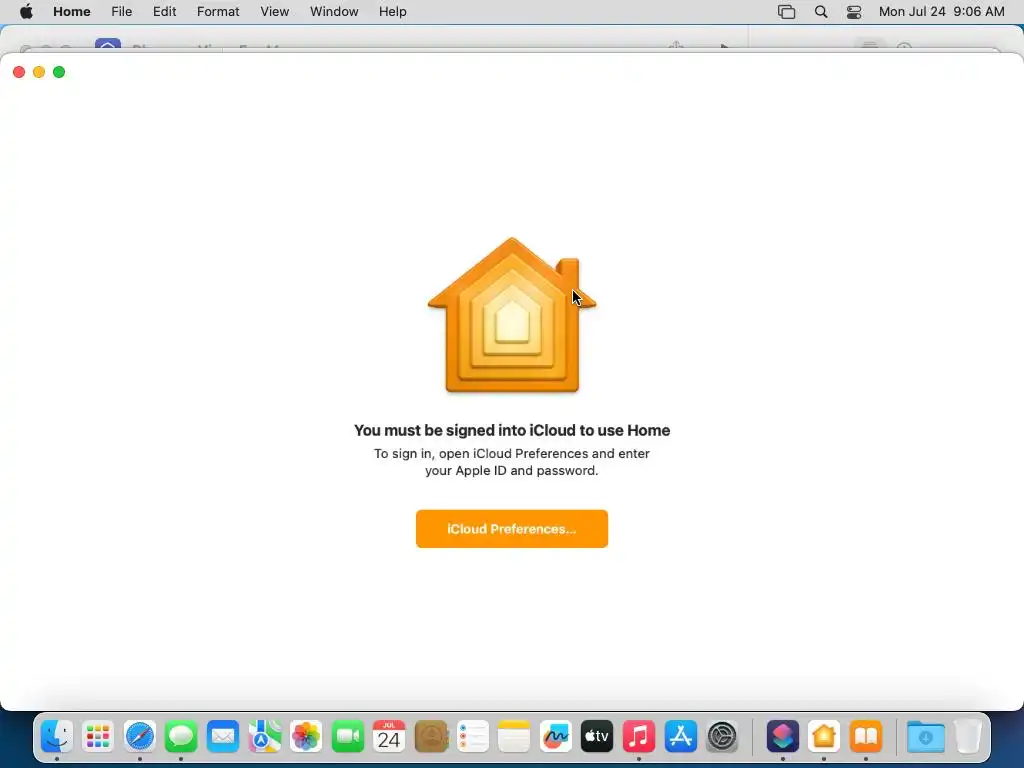The height and width of the screenshot is (768, 1024).
Task: Minimize the Home window
Action: (x=39, y=72)
